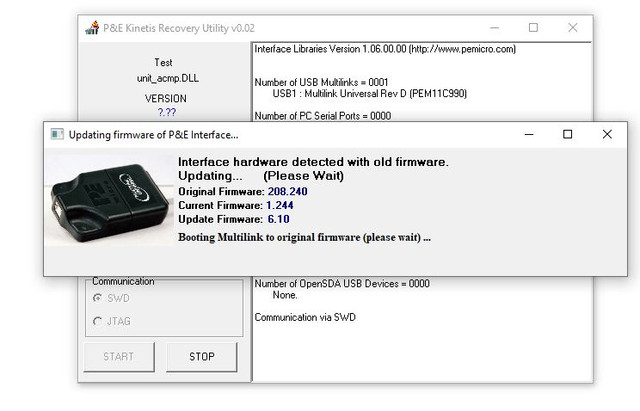Viewport: 640px width, 411px height.
Task: Click the '?.??' version value
Action: click(167, 112)
